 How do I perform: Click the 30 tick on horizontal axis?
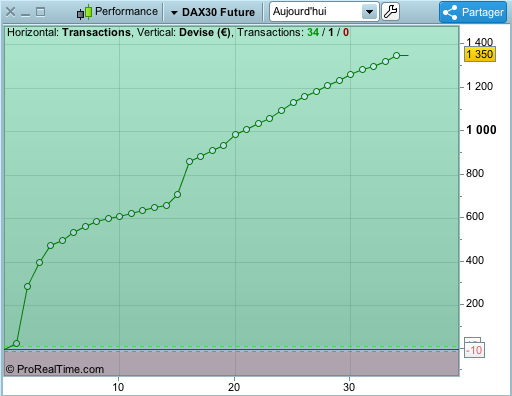click(x=349, y=387)
